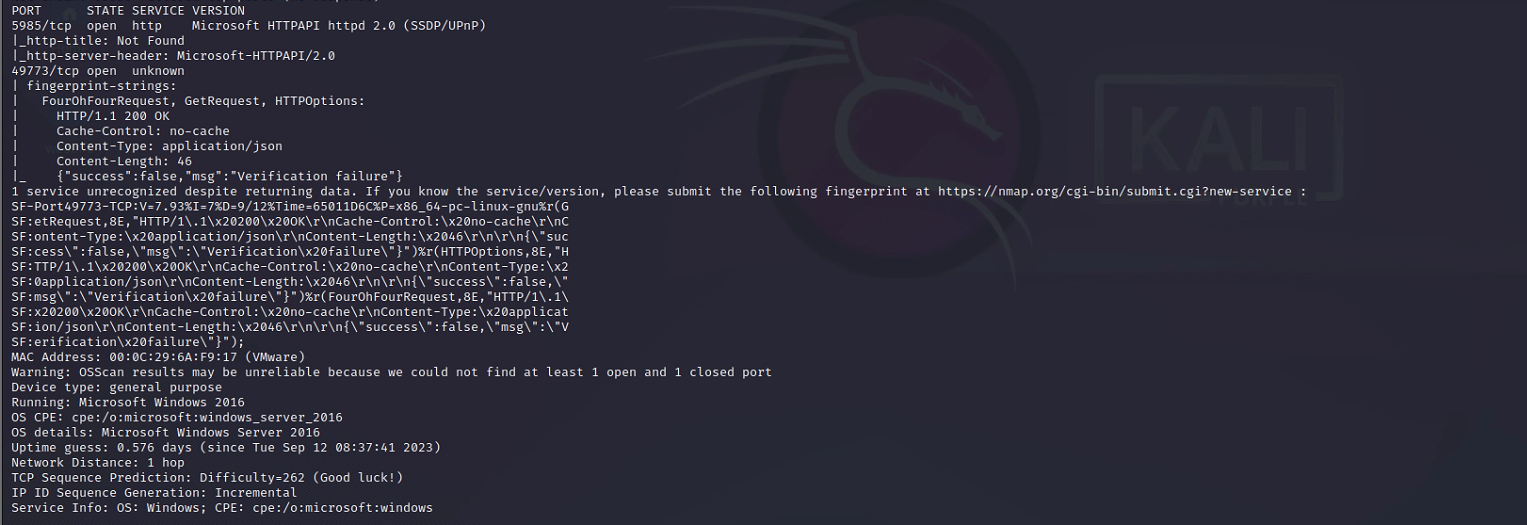The image size is (1527, 525).
Task: Click the 5985/tcp open http line
Action: tap(249, 25)
